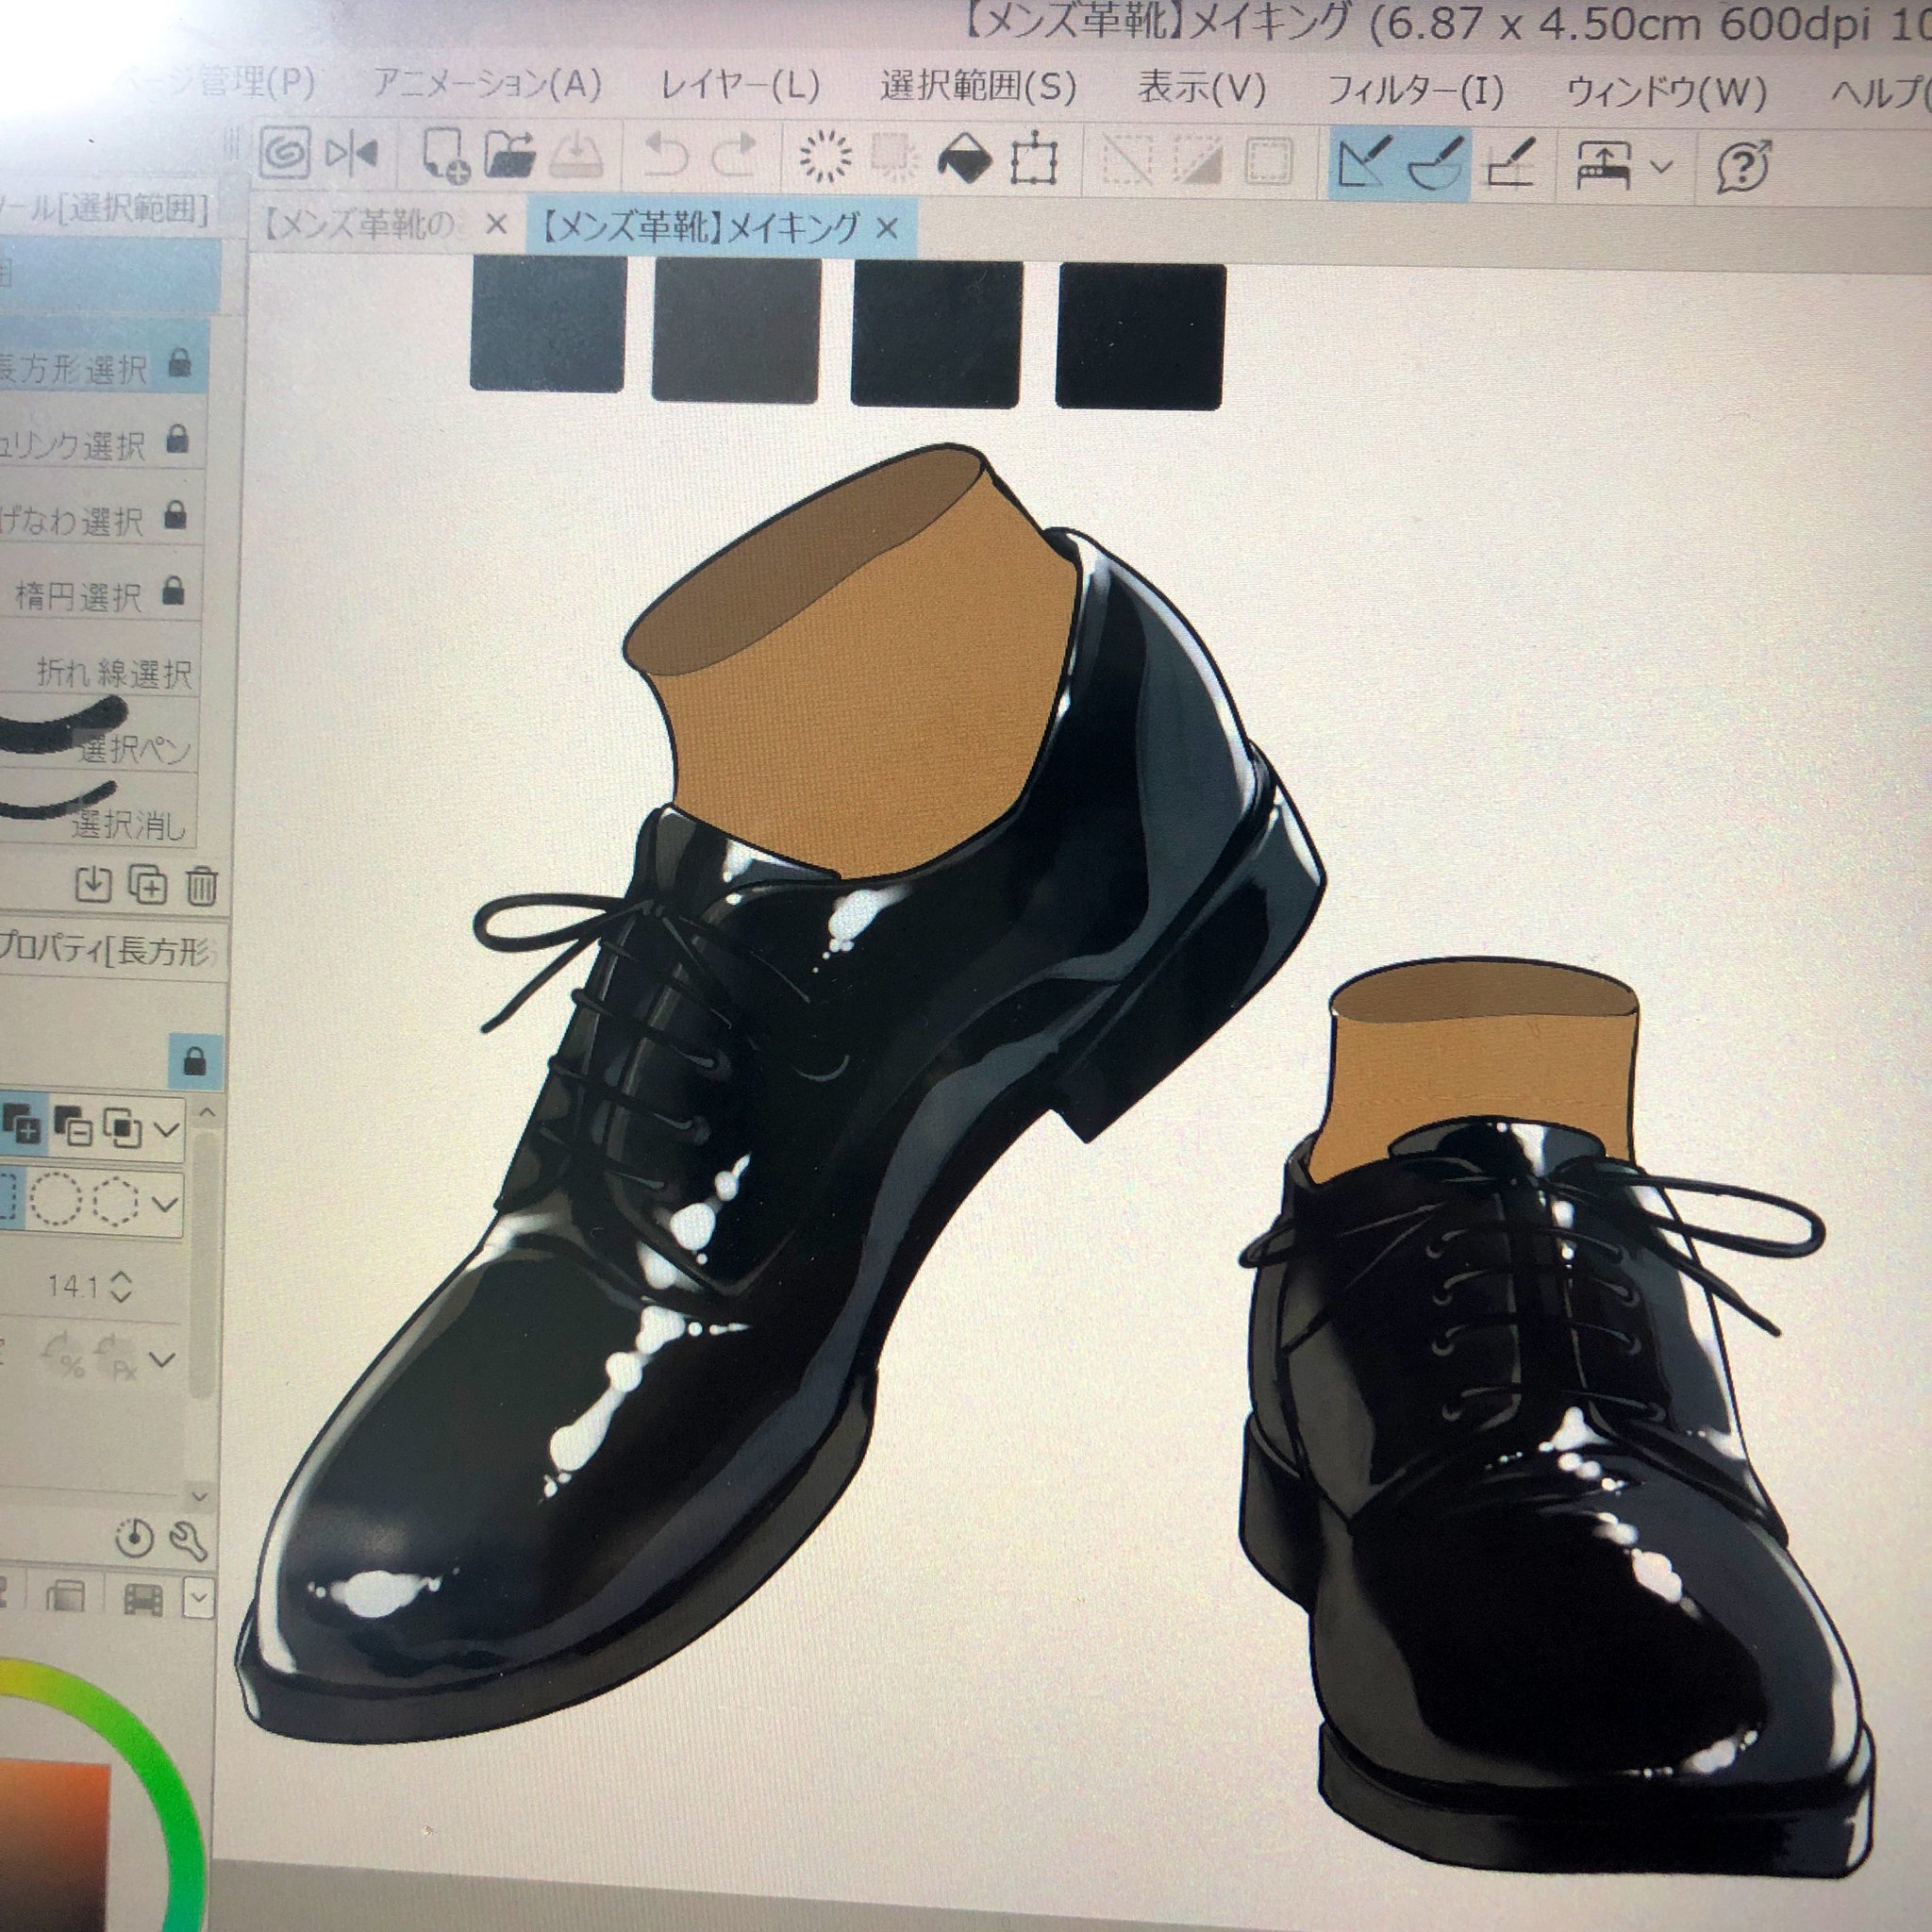Open the アニメーション(A) menu
The image size is (1932, 1932).
pos(488,84)
